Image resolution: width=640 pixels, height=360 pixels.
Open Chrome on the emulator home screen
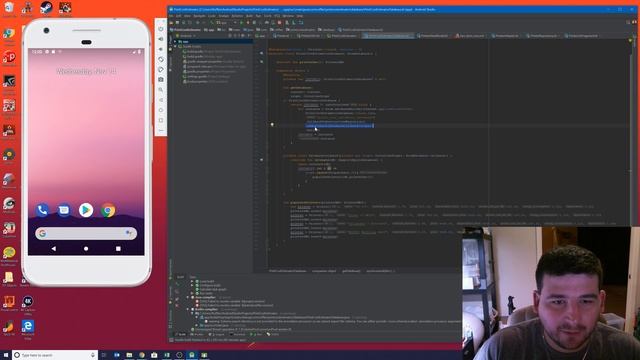[108, 210]
